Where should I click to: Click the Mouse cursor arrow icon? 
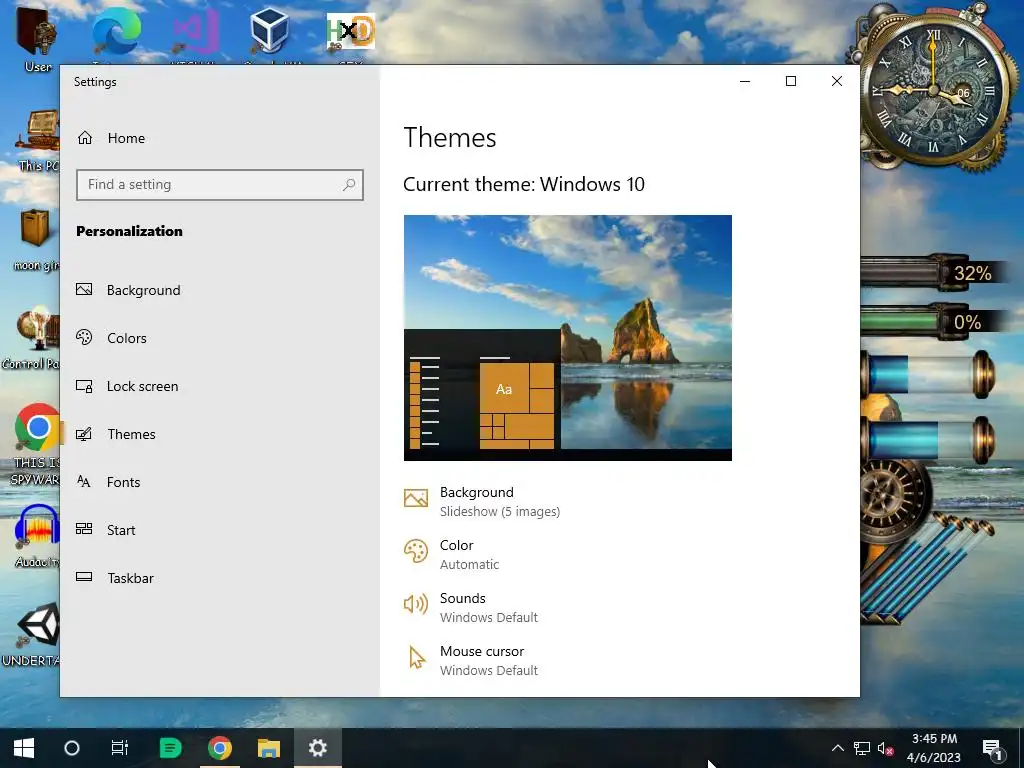(x=417, y=658)
